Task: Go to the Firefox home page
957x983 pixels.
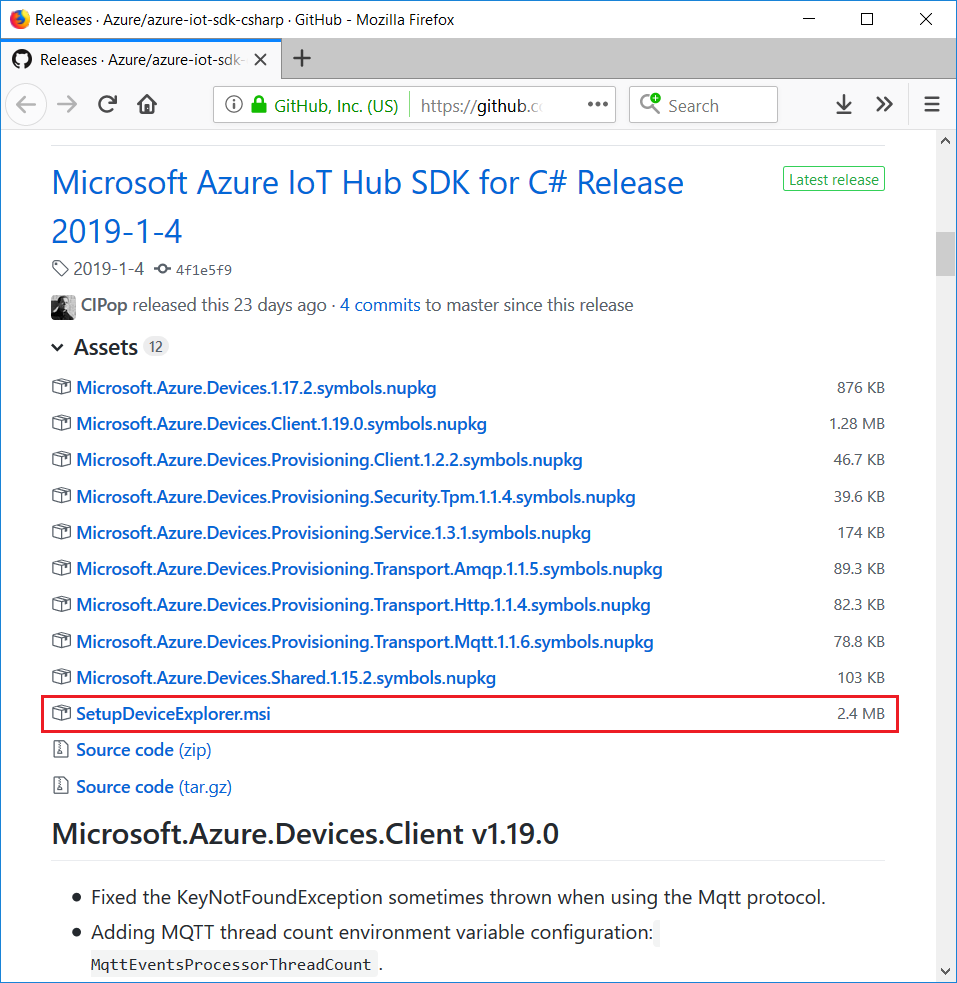Action: pyautogui.click(x=147, y=104)
